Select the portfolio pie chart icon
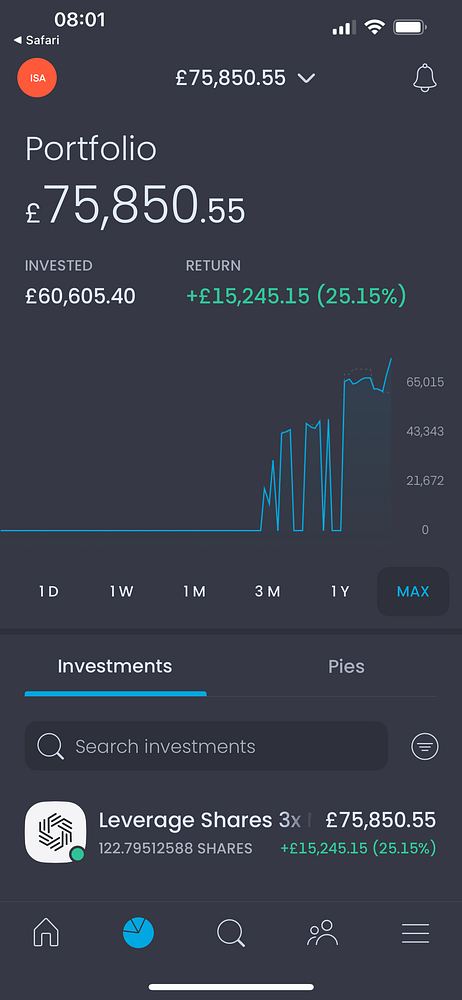Screen dimensions: 462x1000 coord(138,933)
